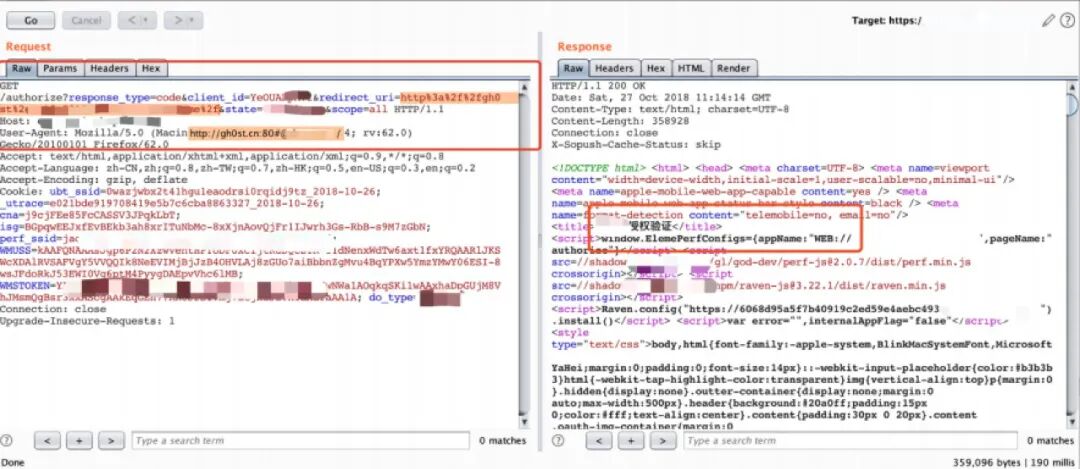
Task: Switch to Response Render tab
Action: pyautogui.click(x=734, y=68)
